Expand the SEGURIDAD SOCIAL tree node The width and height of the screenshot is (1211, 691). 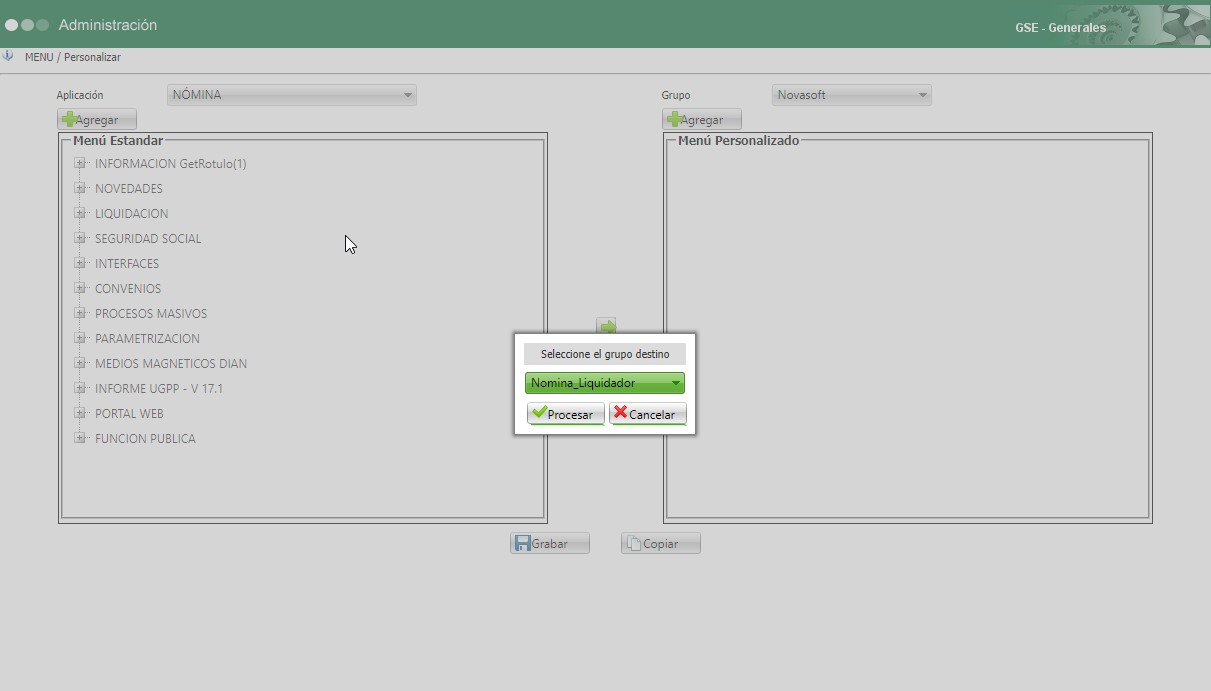coord(80,238)
